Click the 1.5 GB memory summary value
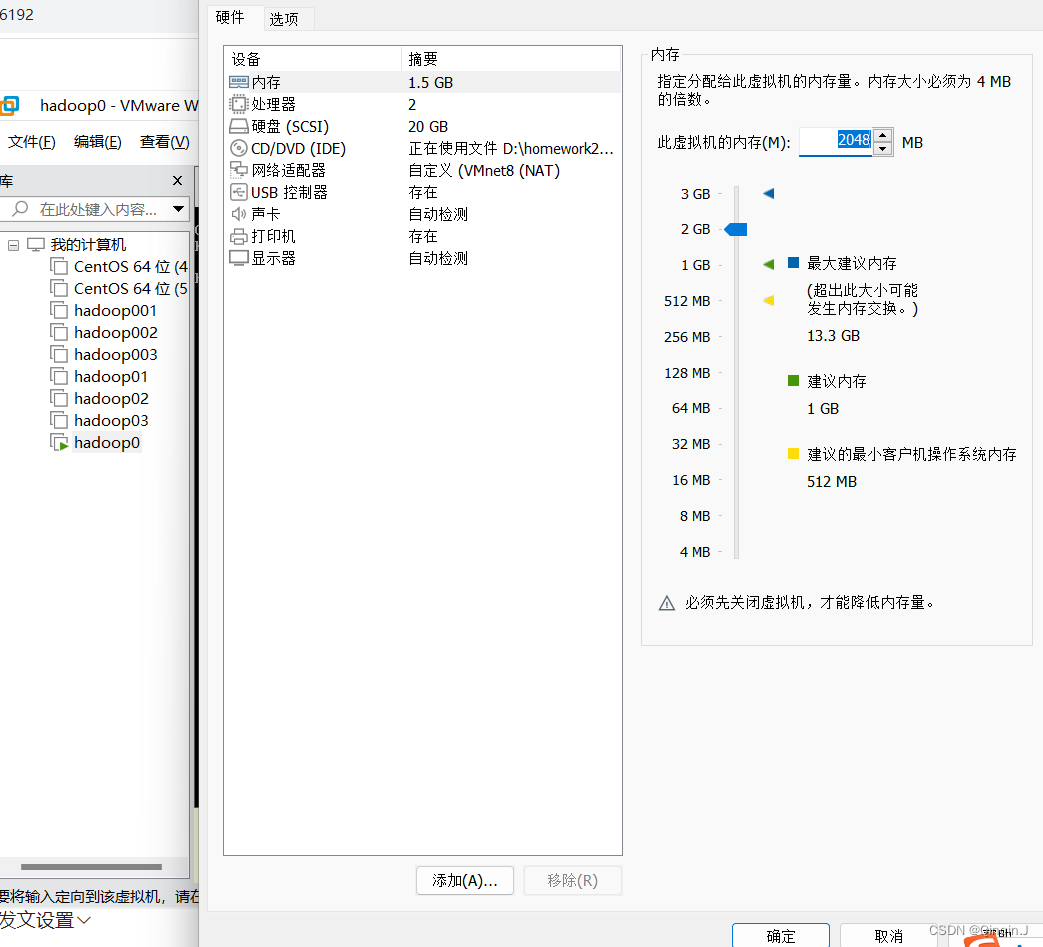The height and width of the screenshot is (947, 1043). pos(430,82)
